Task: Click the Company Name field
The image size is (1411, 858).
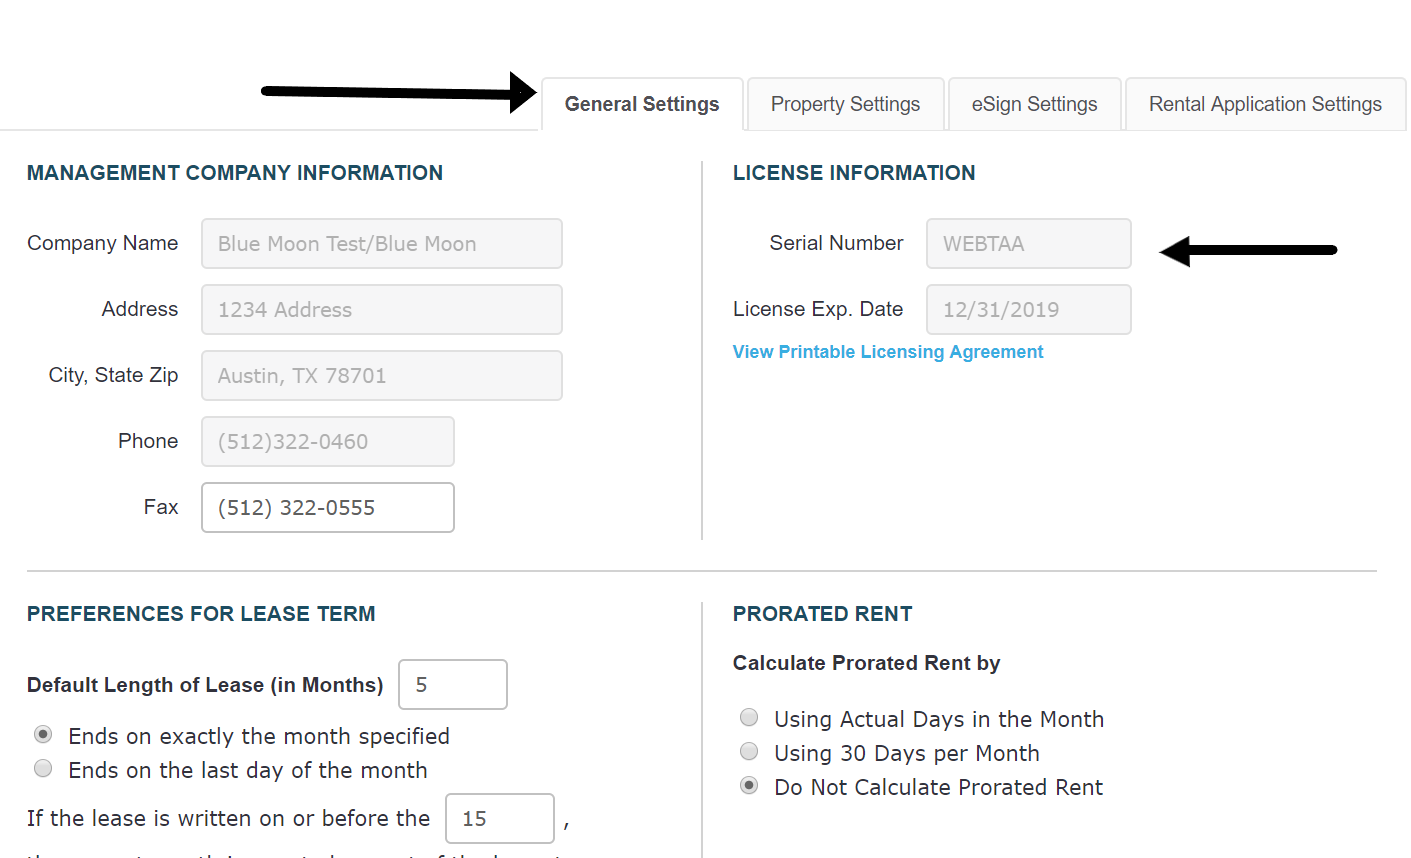Action: click(381, 244)
